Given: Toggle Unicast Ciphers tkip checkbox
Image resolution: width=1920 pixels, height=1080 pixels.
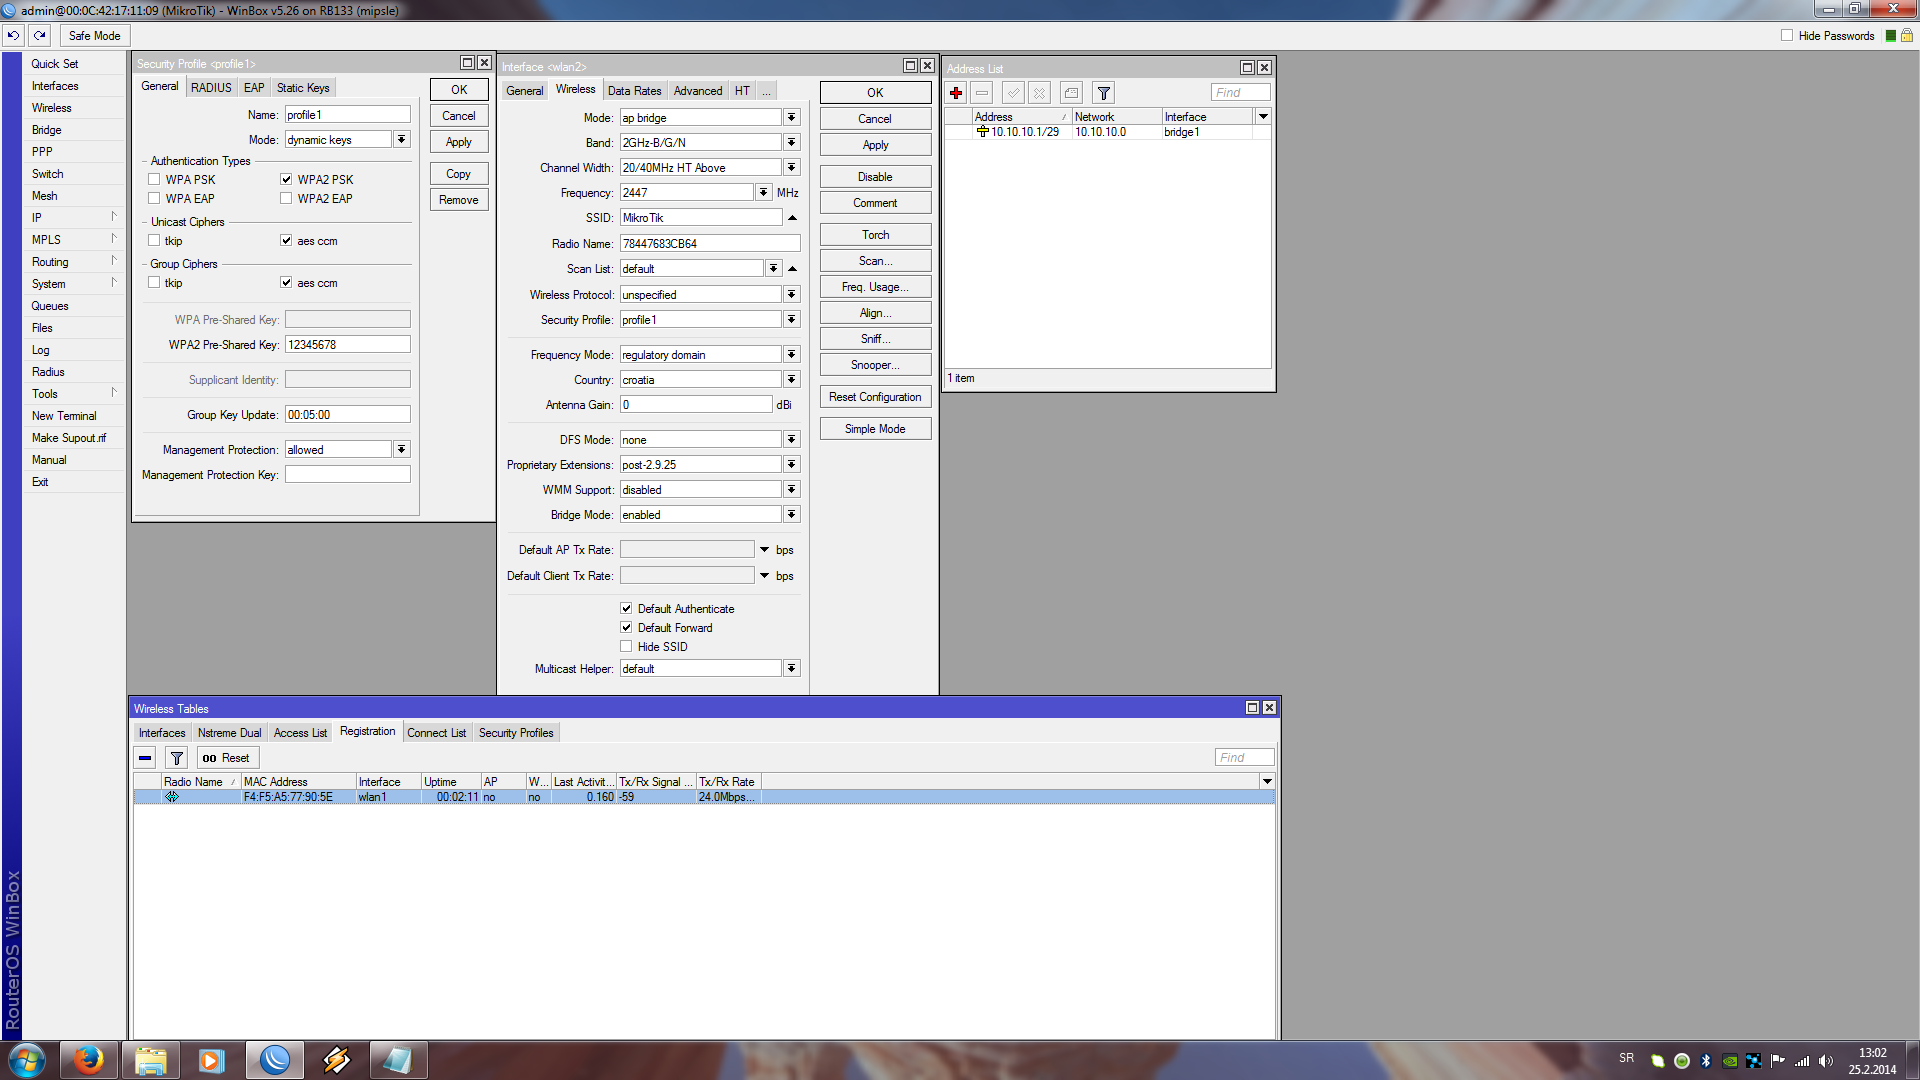Looking at the screenshot, I should click(154, 241).
